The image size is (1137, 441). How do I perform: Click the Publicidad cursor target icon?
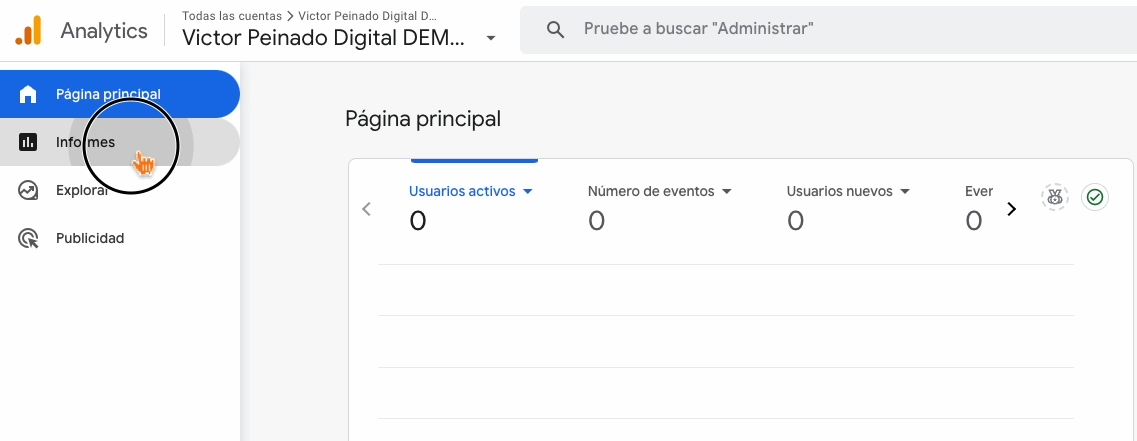click(x=28, y=238)
